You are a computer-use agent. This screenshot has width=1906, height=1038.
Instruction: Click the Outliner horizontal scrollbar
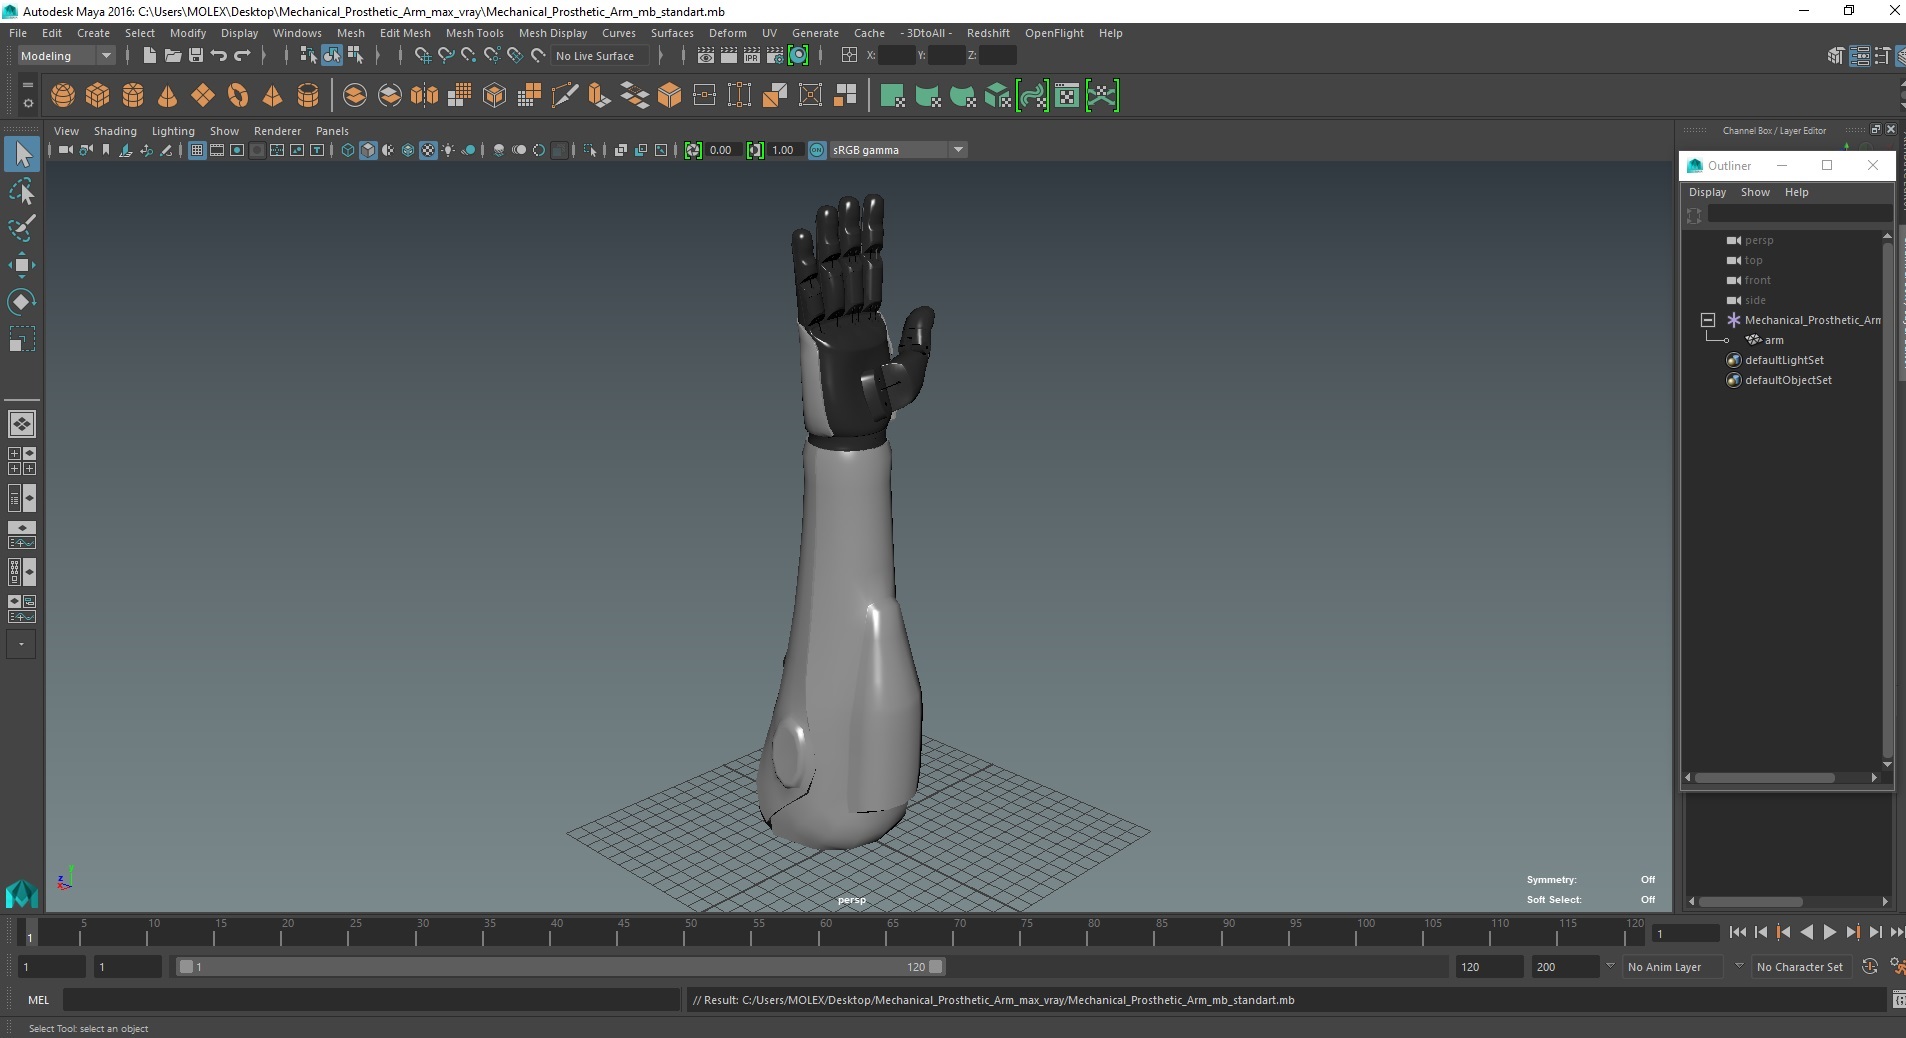1765,777
